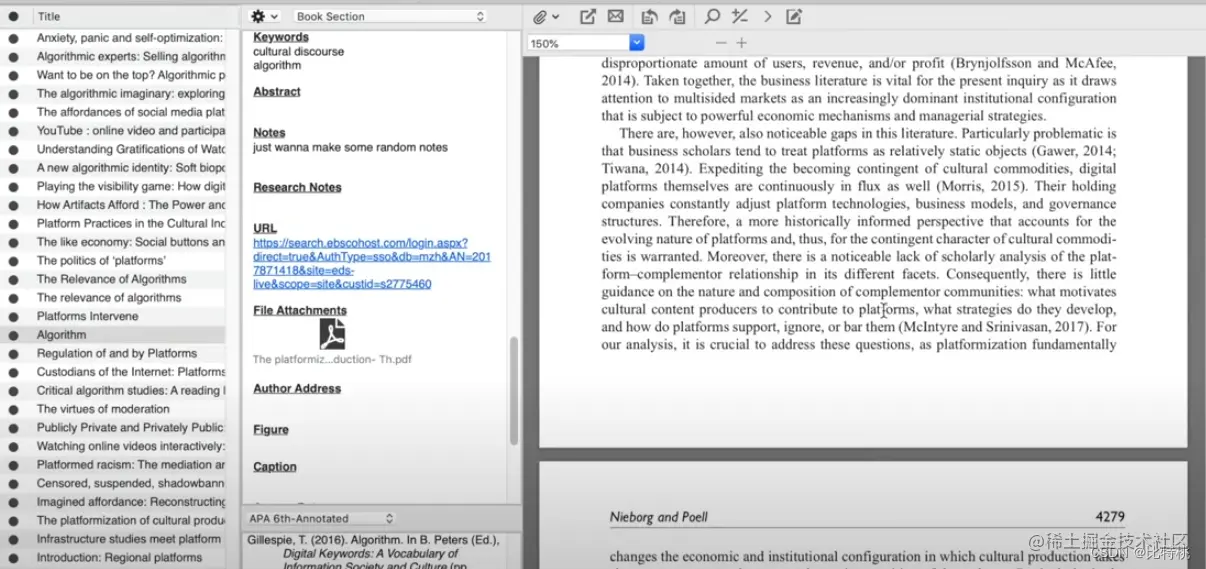Image resolution: width=1206 pixels, height=569 pixels.
Task: Rotate the PDF page right
Action: click(x=678, y=16)
